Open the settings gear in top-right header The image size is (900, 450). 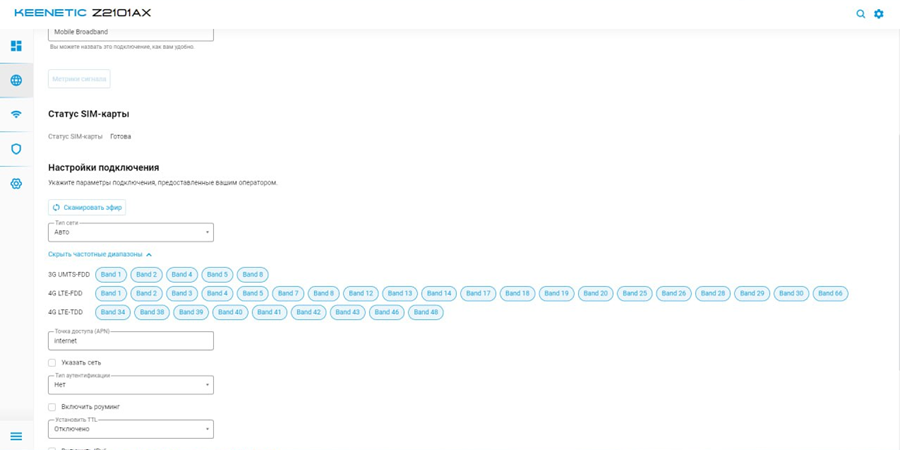(x=879, y=14)
